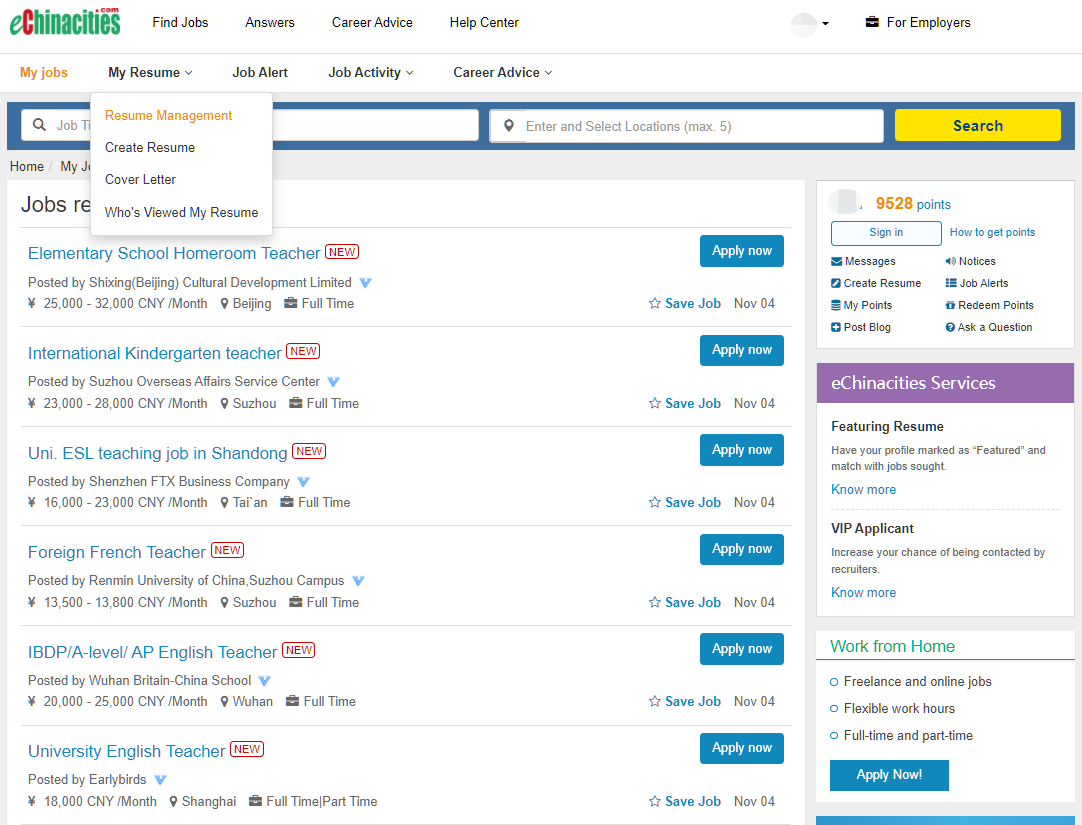Click the verified badge next to Shixing(Beijing) Cultural Development
The height and width of the screenshot is (825, 1082).
tap(366, 283)
